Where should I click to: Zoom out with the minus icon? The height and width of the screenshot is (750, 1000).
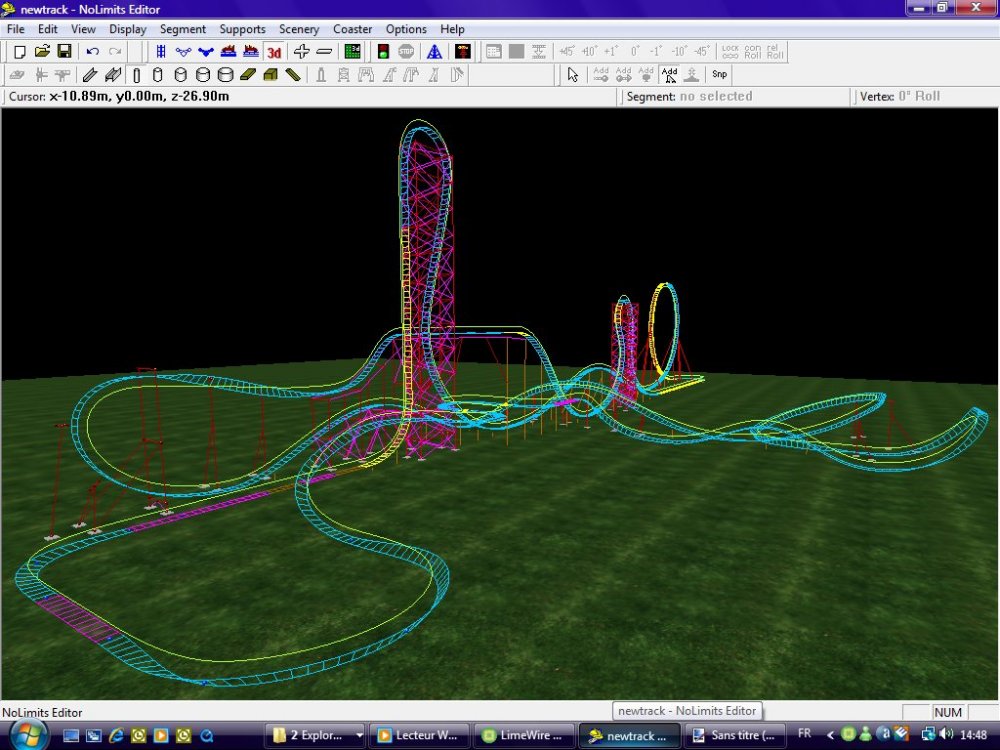324,51
